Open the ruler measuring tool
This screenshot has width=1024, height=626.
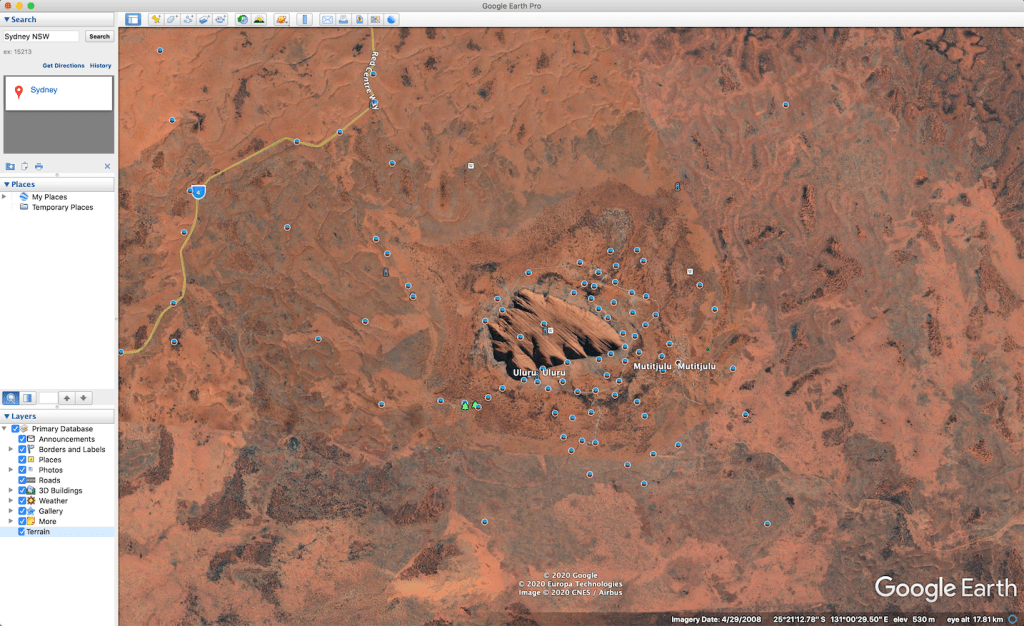coord(304,20)
